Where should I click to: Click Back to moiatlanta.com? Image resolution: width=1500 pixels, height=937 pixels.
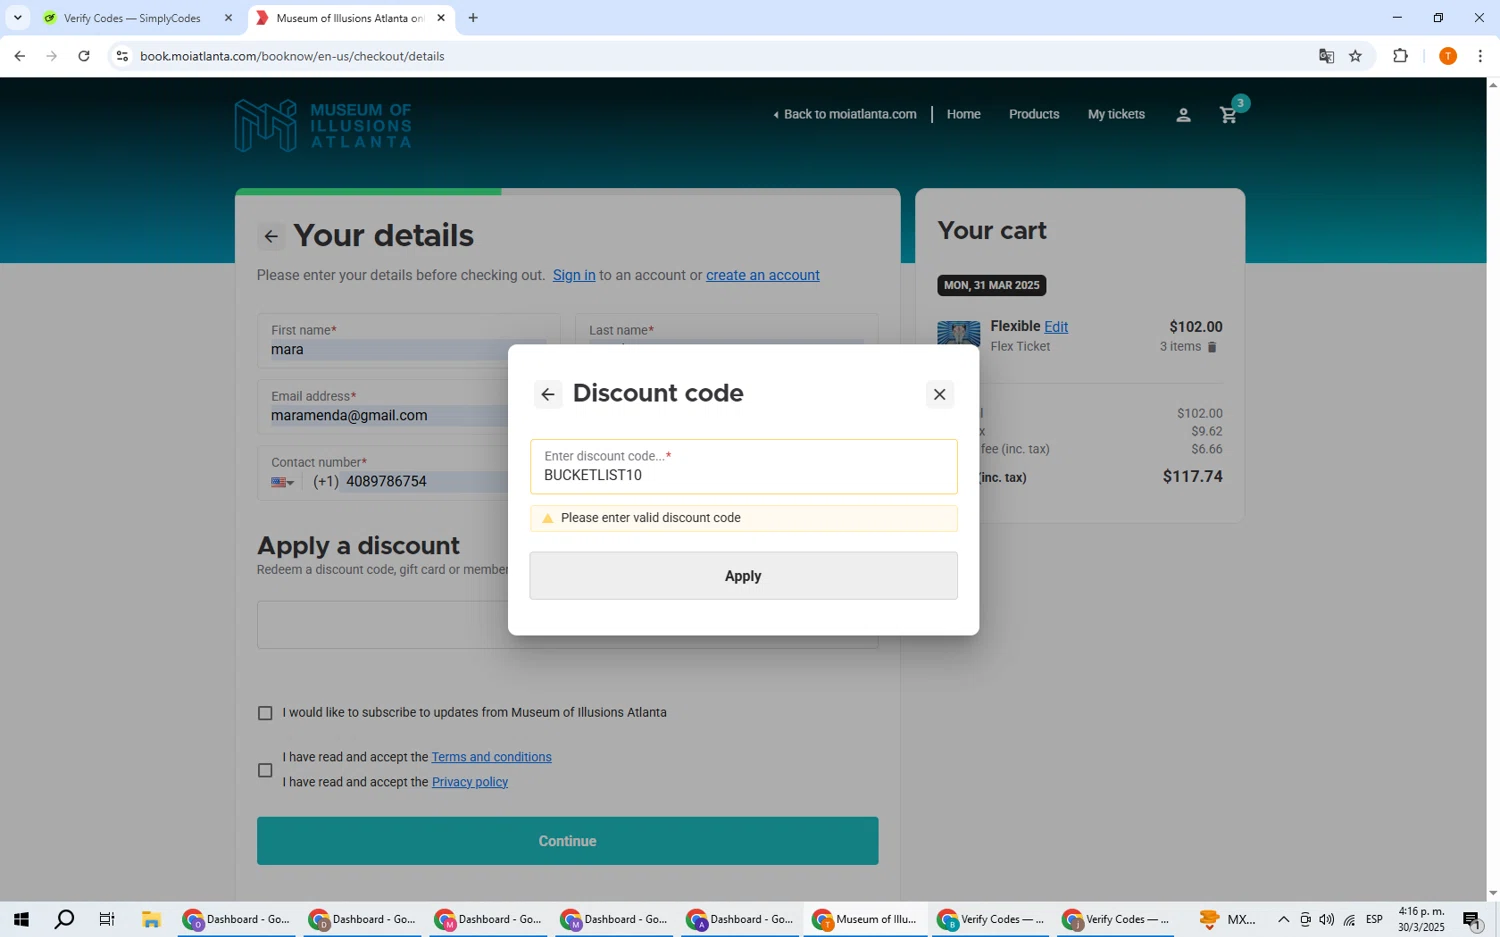tap(845, 114)
